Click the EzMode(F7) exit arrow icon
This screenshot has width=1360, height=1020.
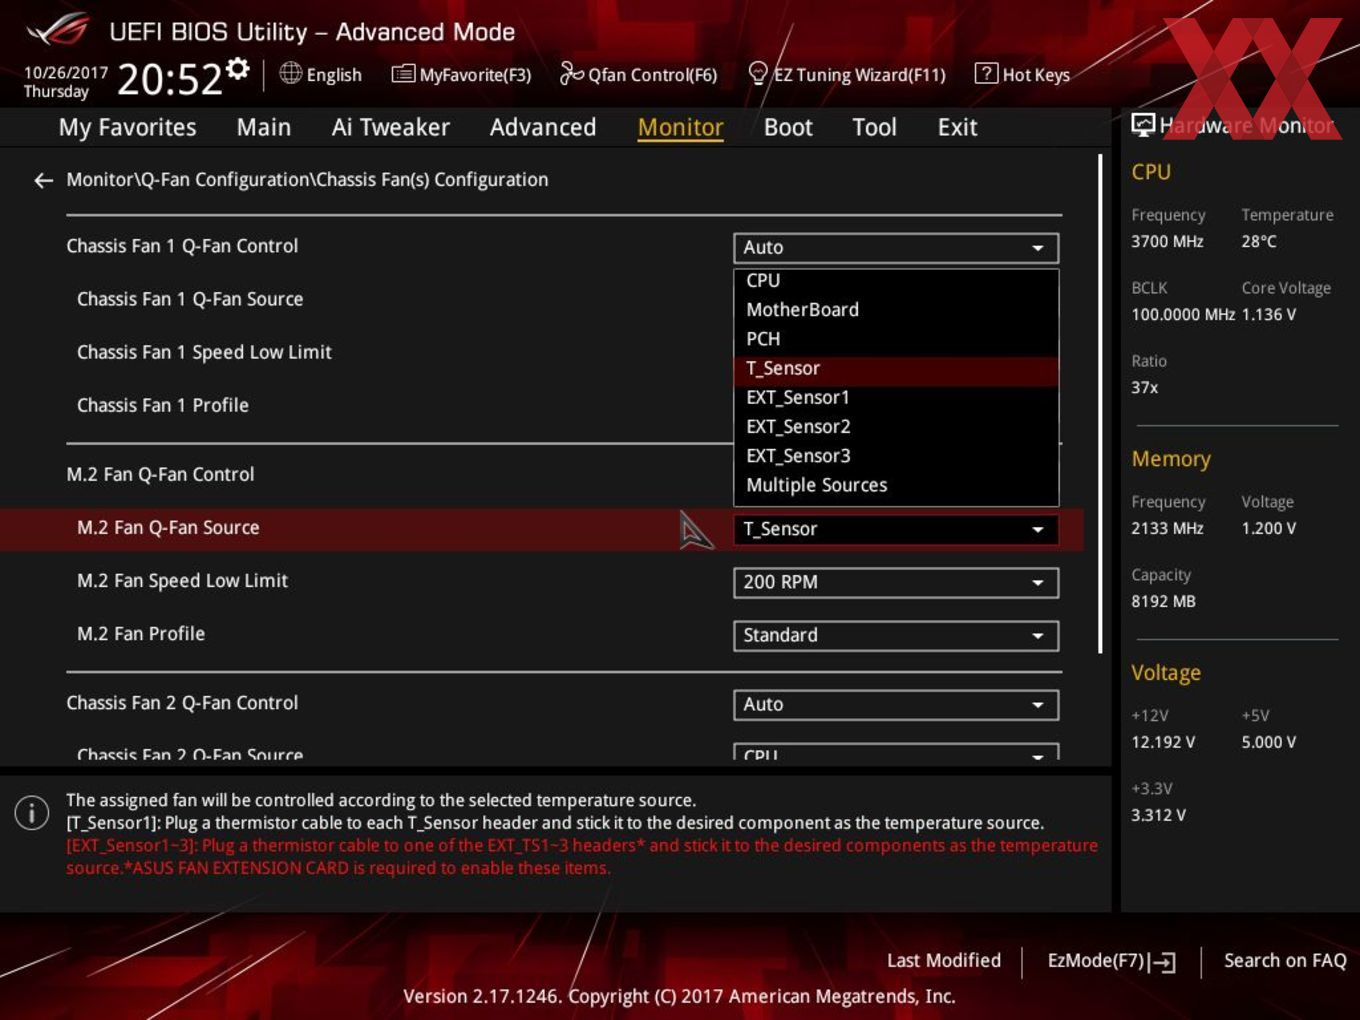[1162, 962]
